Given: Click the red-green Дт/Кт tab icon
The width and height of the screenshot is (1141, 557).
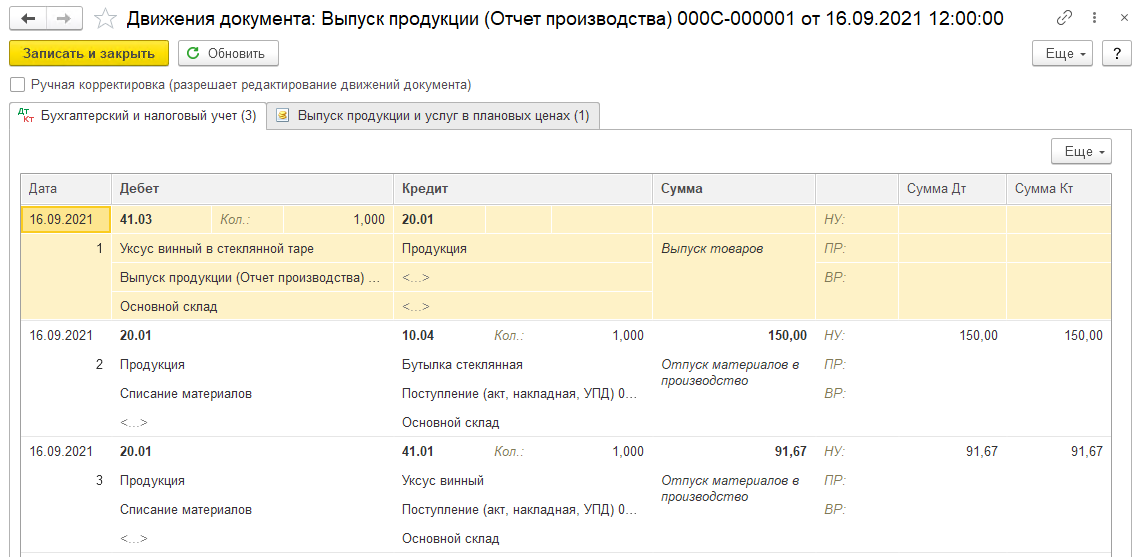Looking at the screenshot, I should click(27, 116).
